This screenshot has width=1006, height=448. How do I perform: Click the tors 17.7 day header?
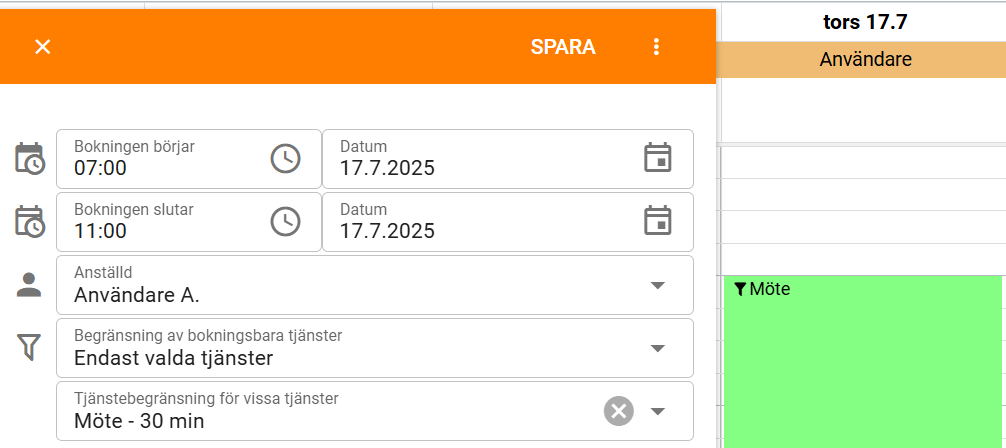[865, 22]
